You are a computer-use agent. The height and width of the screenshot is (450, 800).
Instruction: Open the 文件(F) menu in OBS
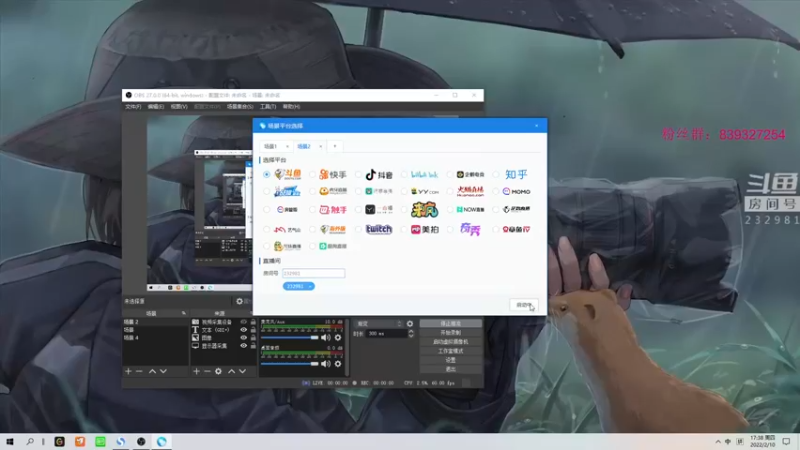tap(133, 107)
